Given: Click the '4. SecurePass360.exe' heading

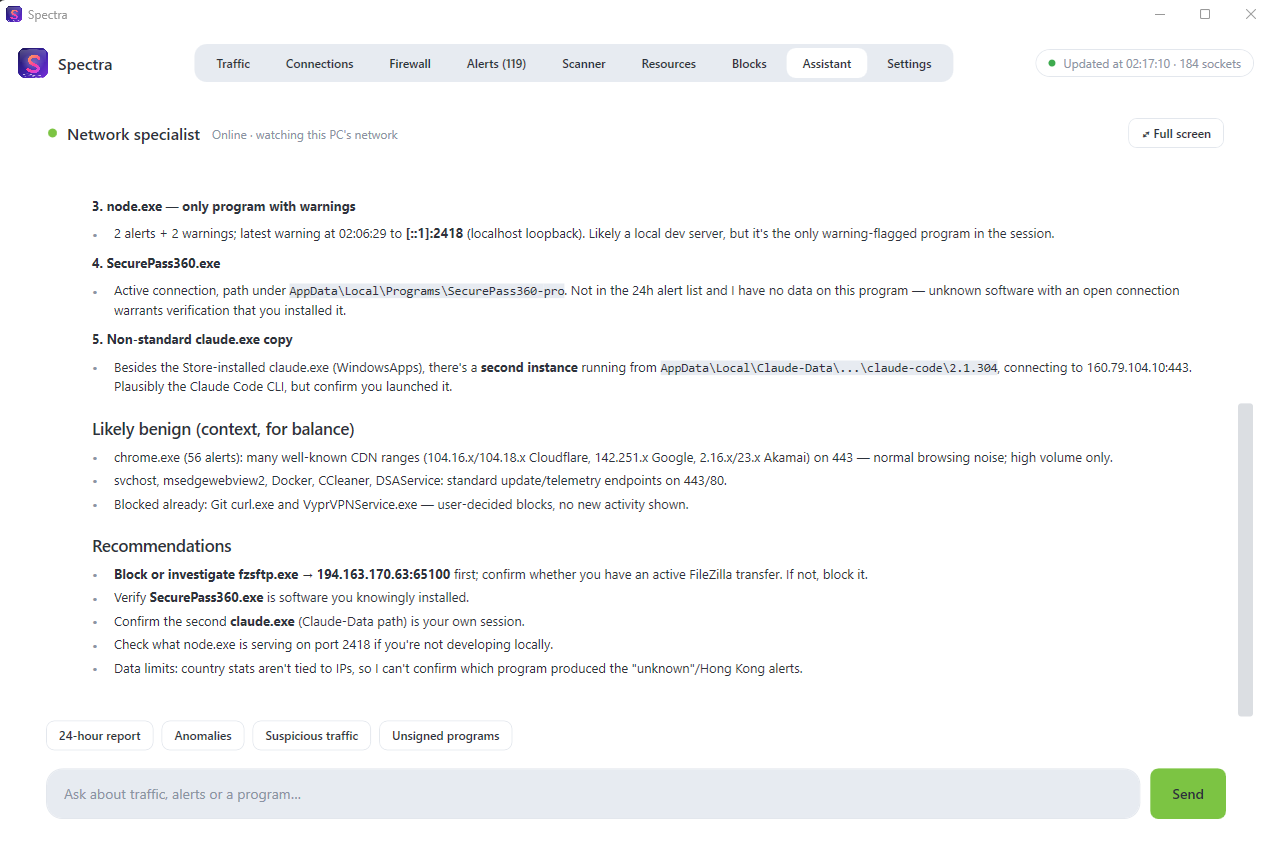Looking at the screenshot, I should tap(157, 263).
